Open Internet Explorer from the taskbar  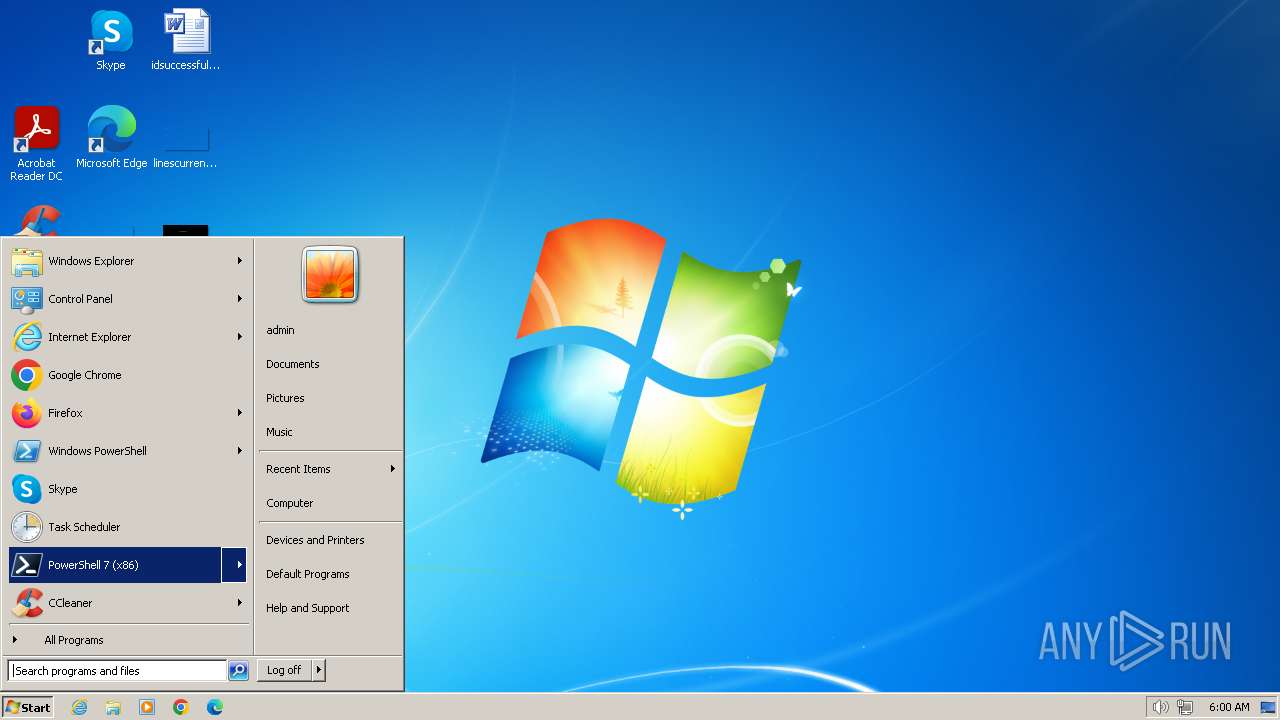(80, 707)
